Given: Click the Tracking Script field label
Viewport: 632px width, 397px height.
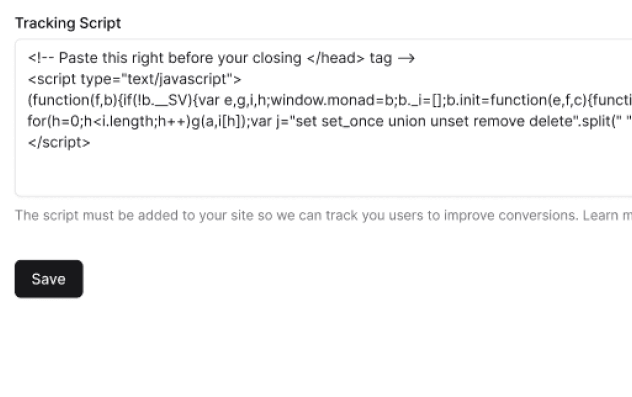Looking at the screenshot, I should click(68, 23).
